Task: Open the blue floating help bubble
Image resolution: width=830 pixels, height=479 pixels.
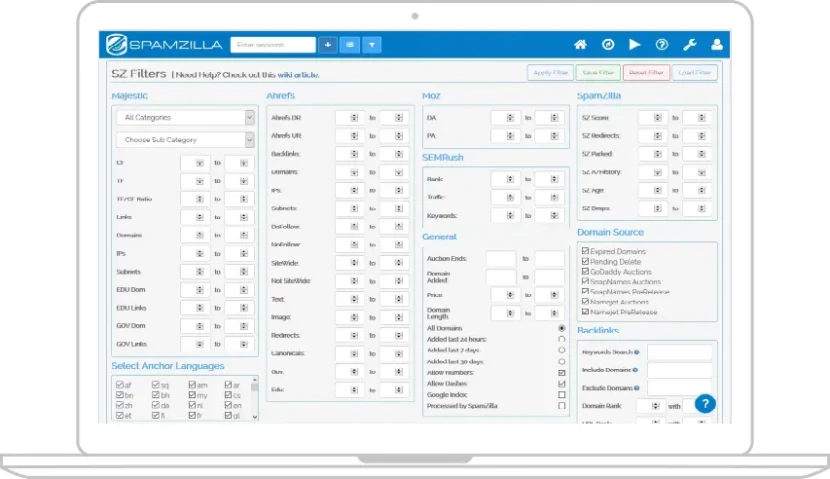Action: click(x=705, y=404)
